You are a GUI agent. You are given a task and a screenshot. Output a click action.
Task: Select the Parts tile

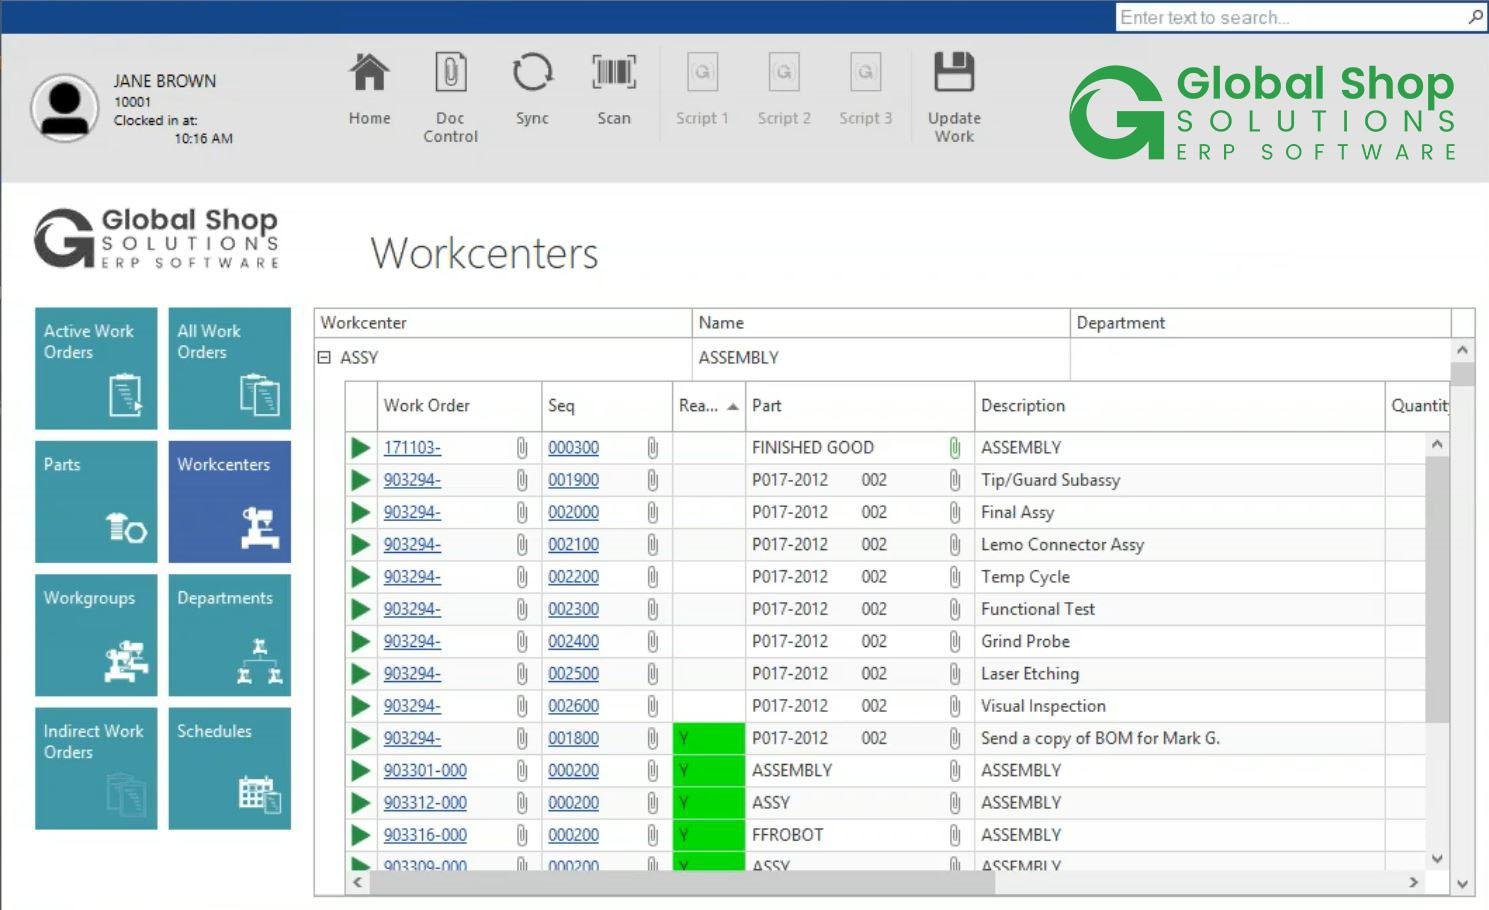(x=95, y=501)
